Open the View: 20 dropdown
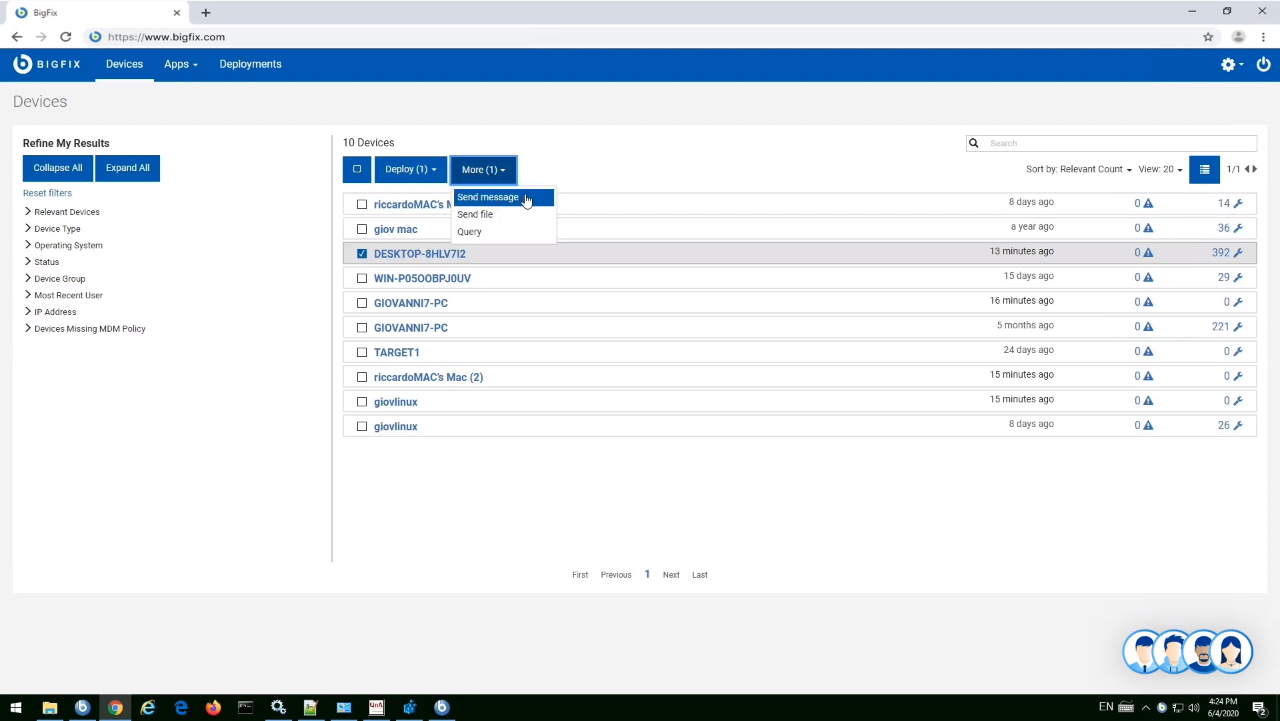The height and width of the screenshot is (721, 1280). click(x=1159, y=169)
